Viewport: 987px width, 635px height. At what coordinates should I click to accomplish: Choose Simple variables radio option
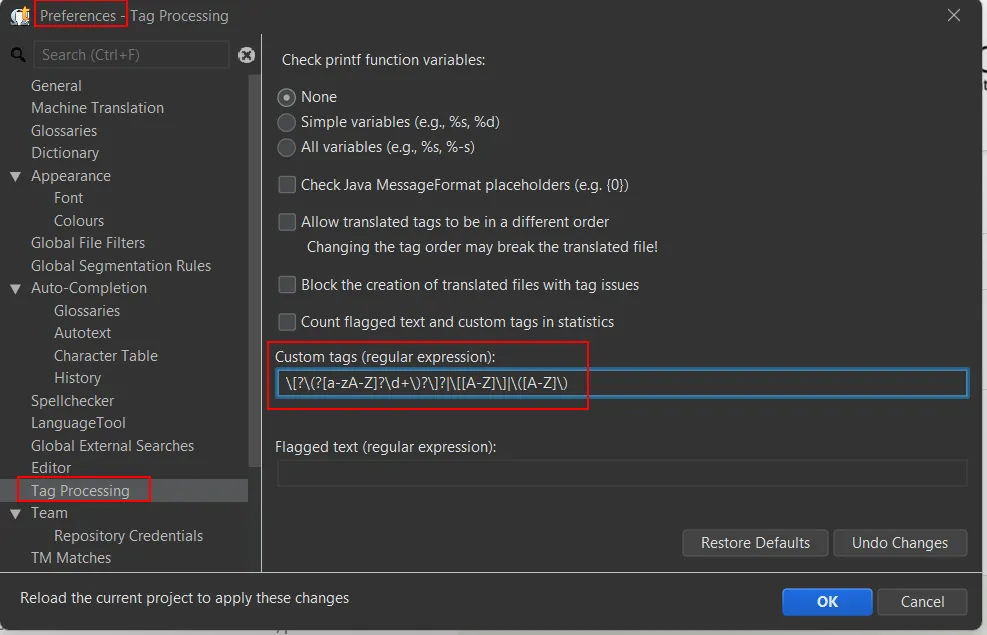tap(287, 122)
